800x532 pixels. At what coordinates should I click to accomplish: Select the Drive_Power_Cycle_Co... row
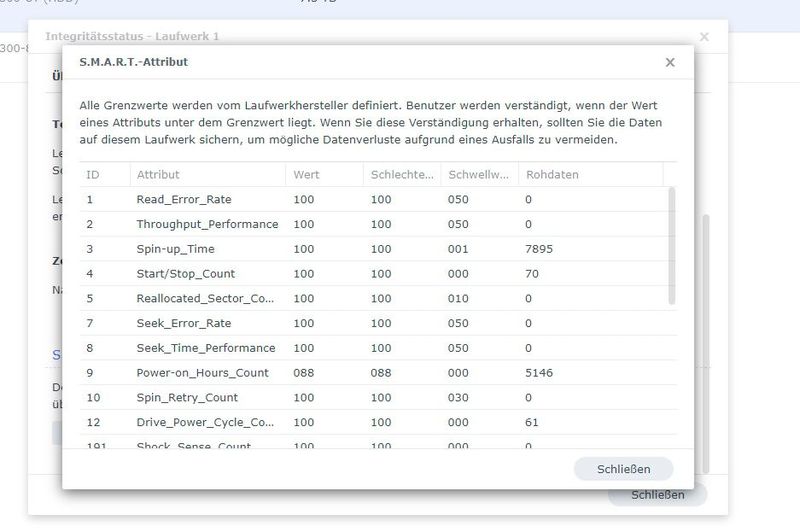pos(378,422)
